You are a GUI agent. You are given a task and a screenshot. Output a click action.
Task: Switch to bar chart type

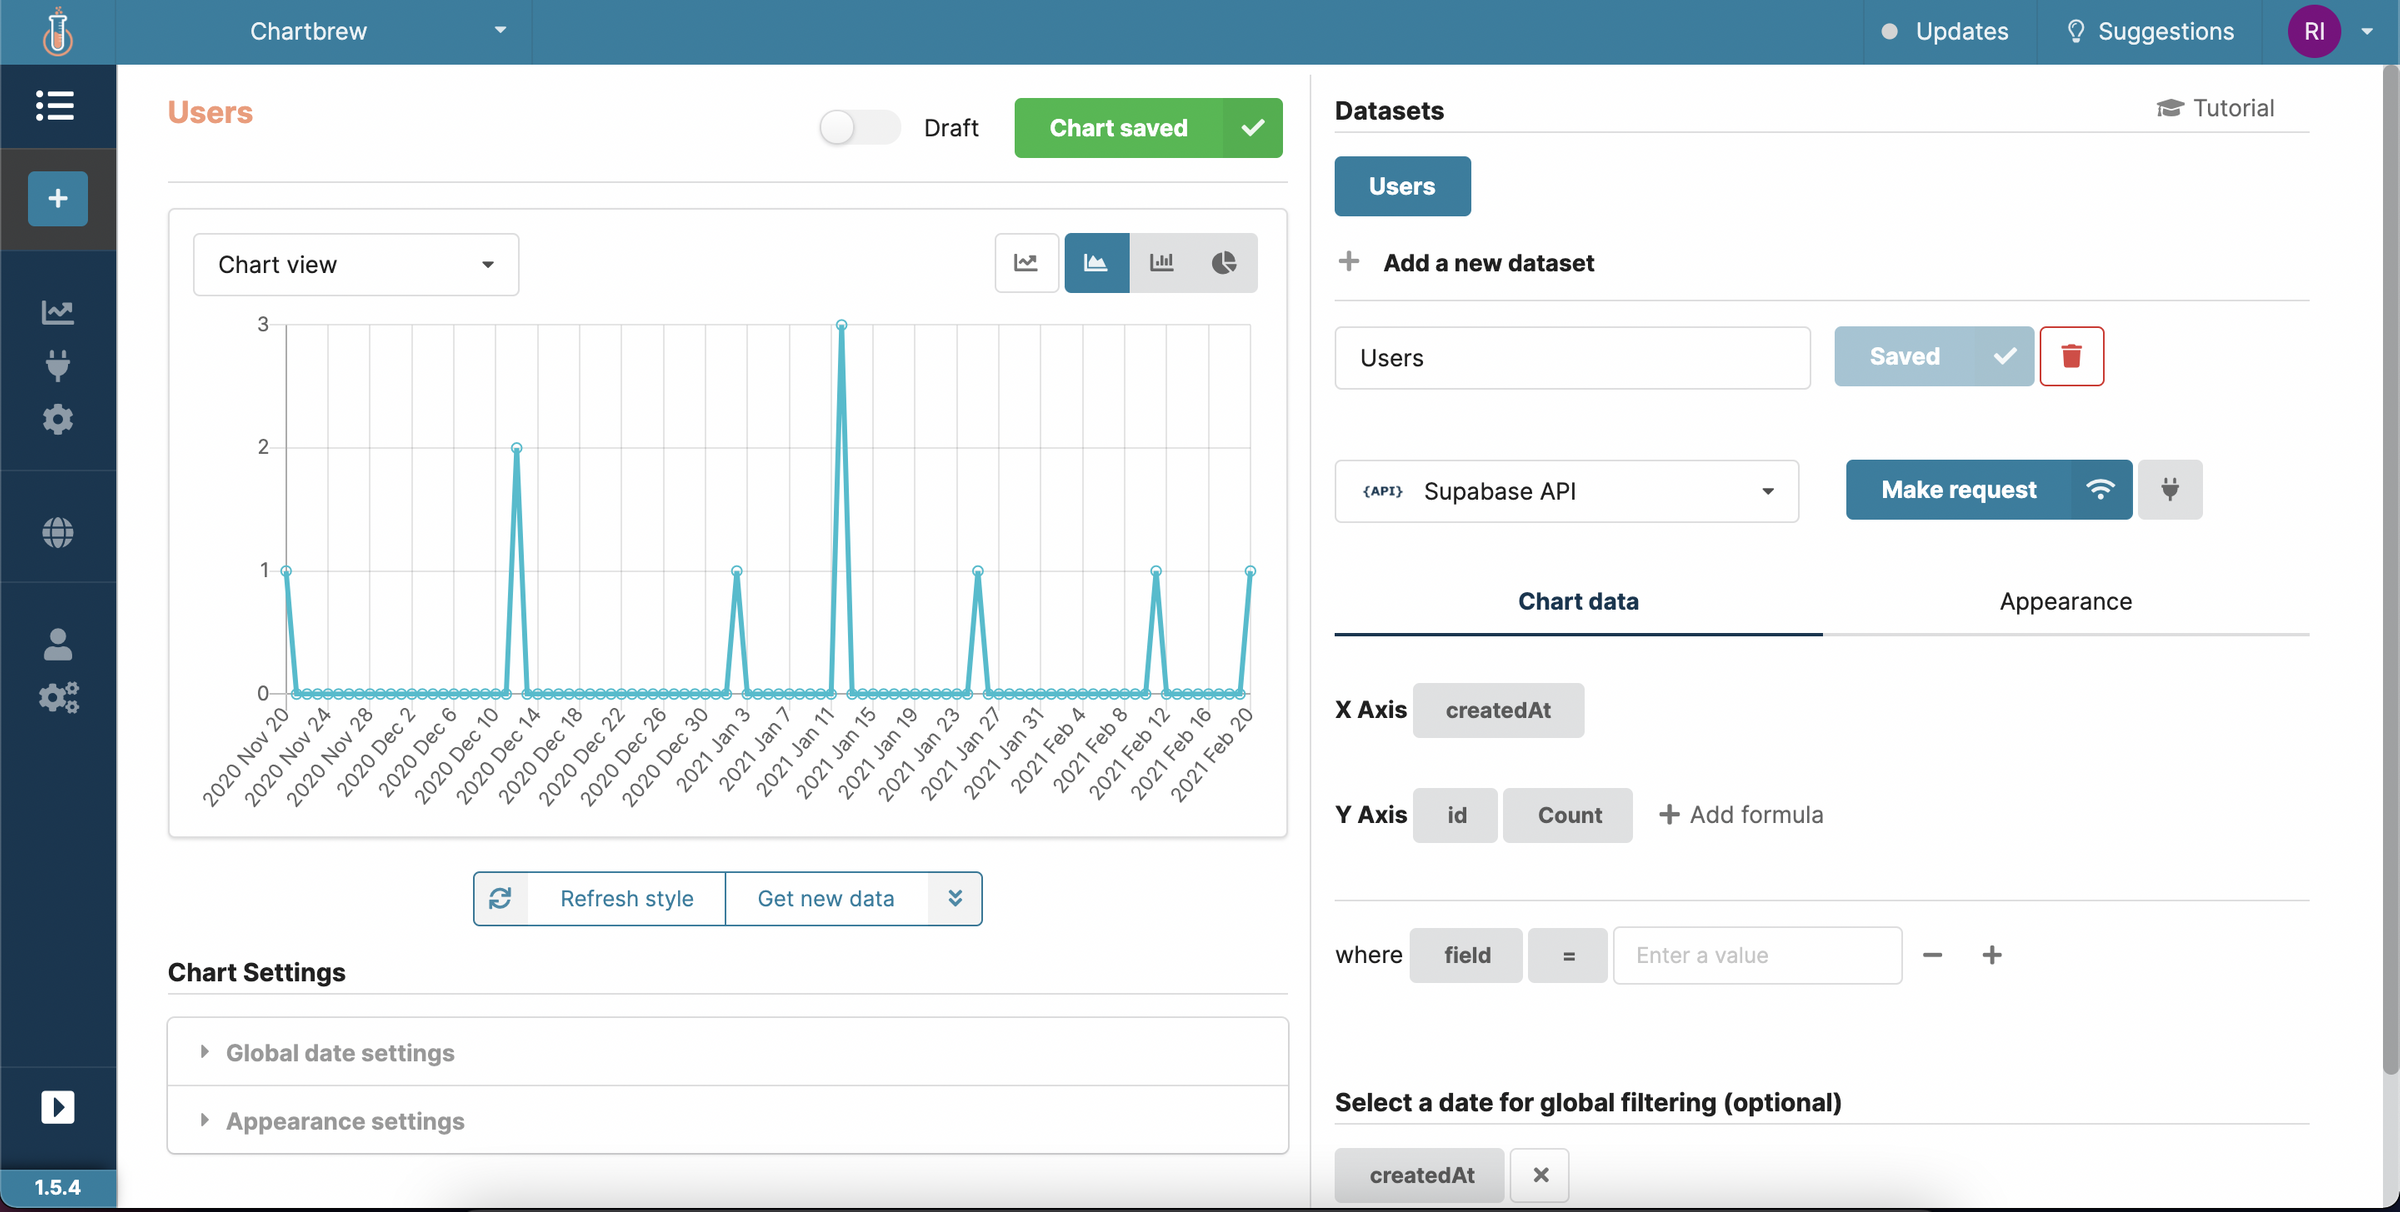point(1161,263)
